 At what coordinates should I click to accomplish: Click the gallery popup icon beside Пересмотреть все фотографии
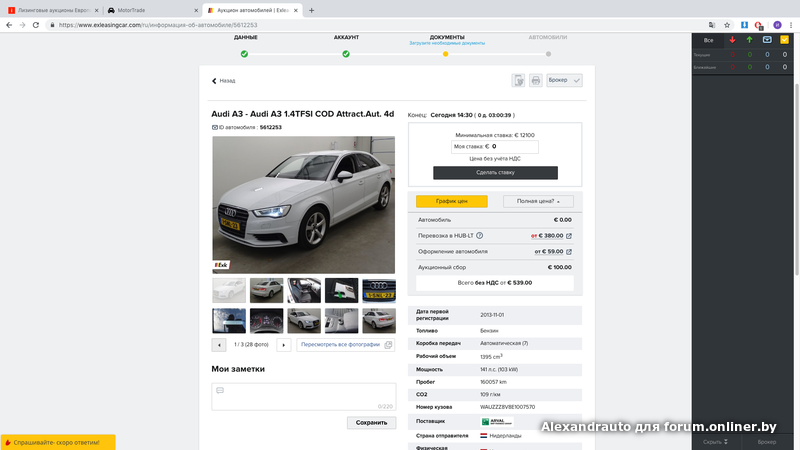388,345
